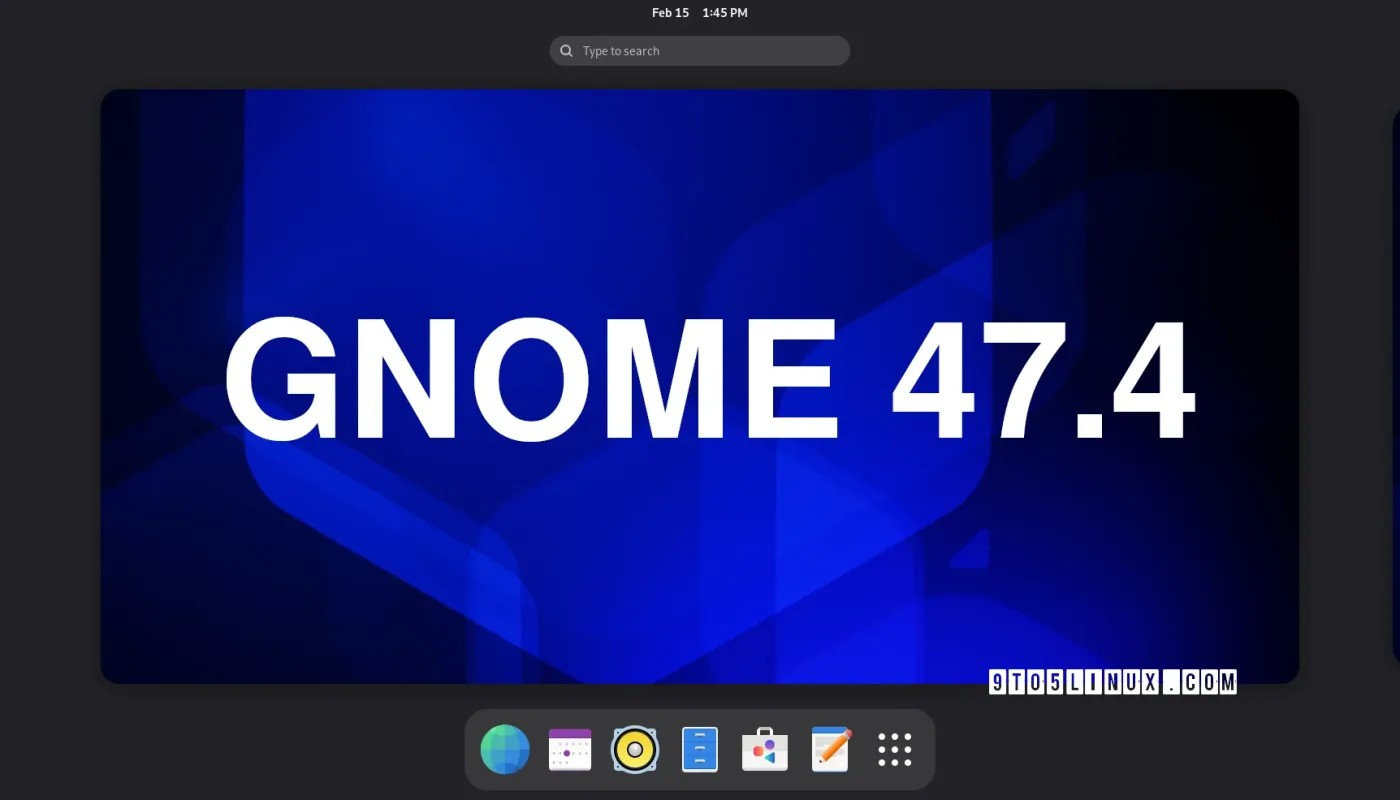Open the clock menu in the top bar
This screenshot has width=1400, height=800.
(699, 13)
